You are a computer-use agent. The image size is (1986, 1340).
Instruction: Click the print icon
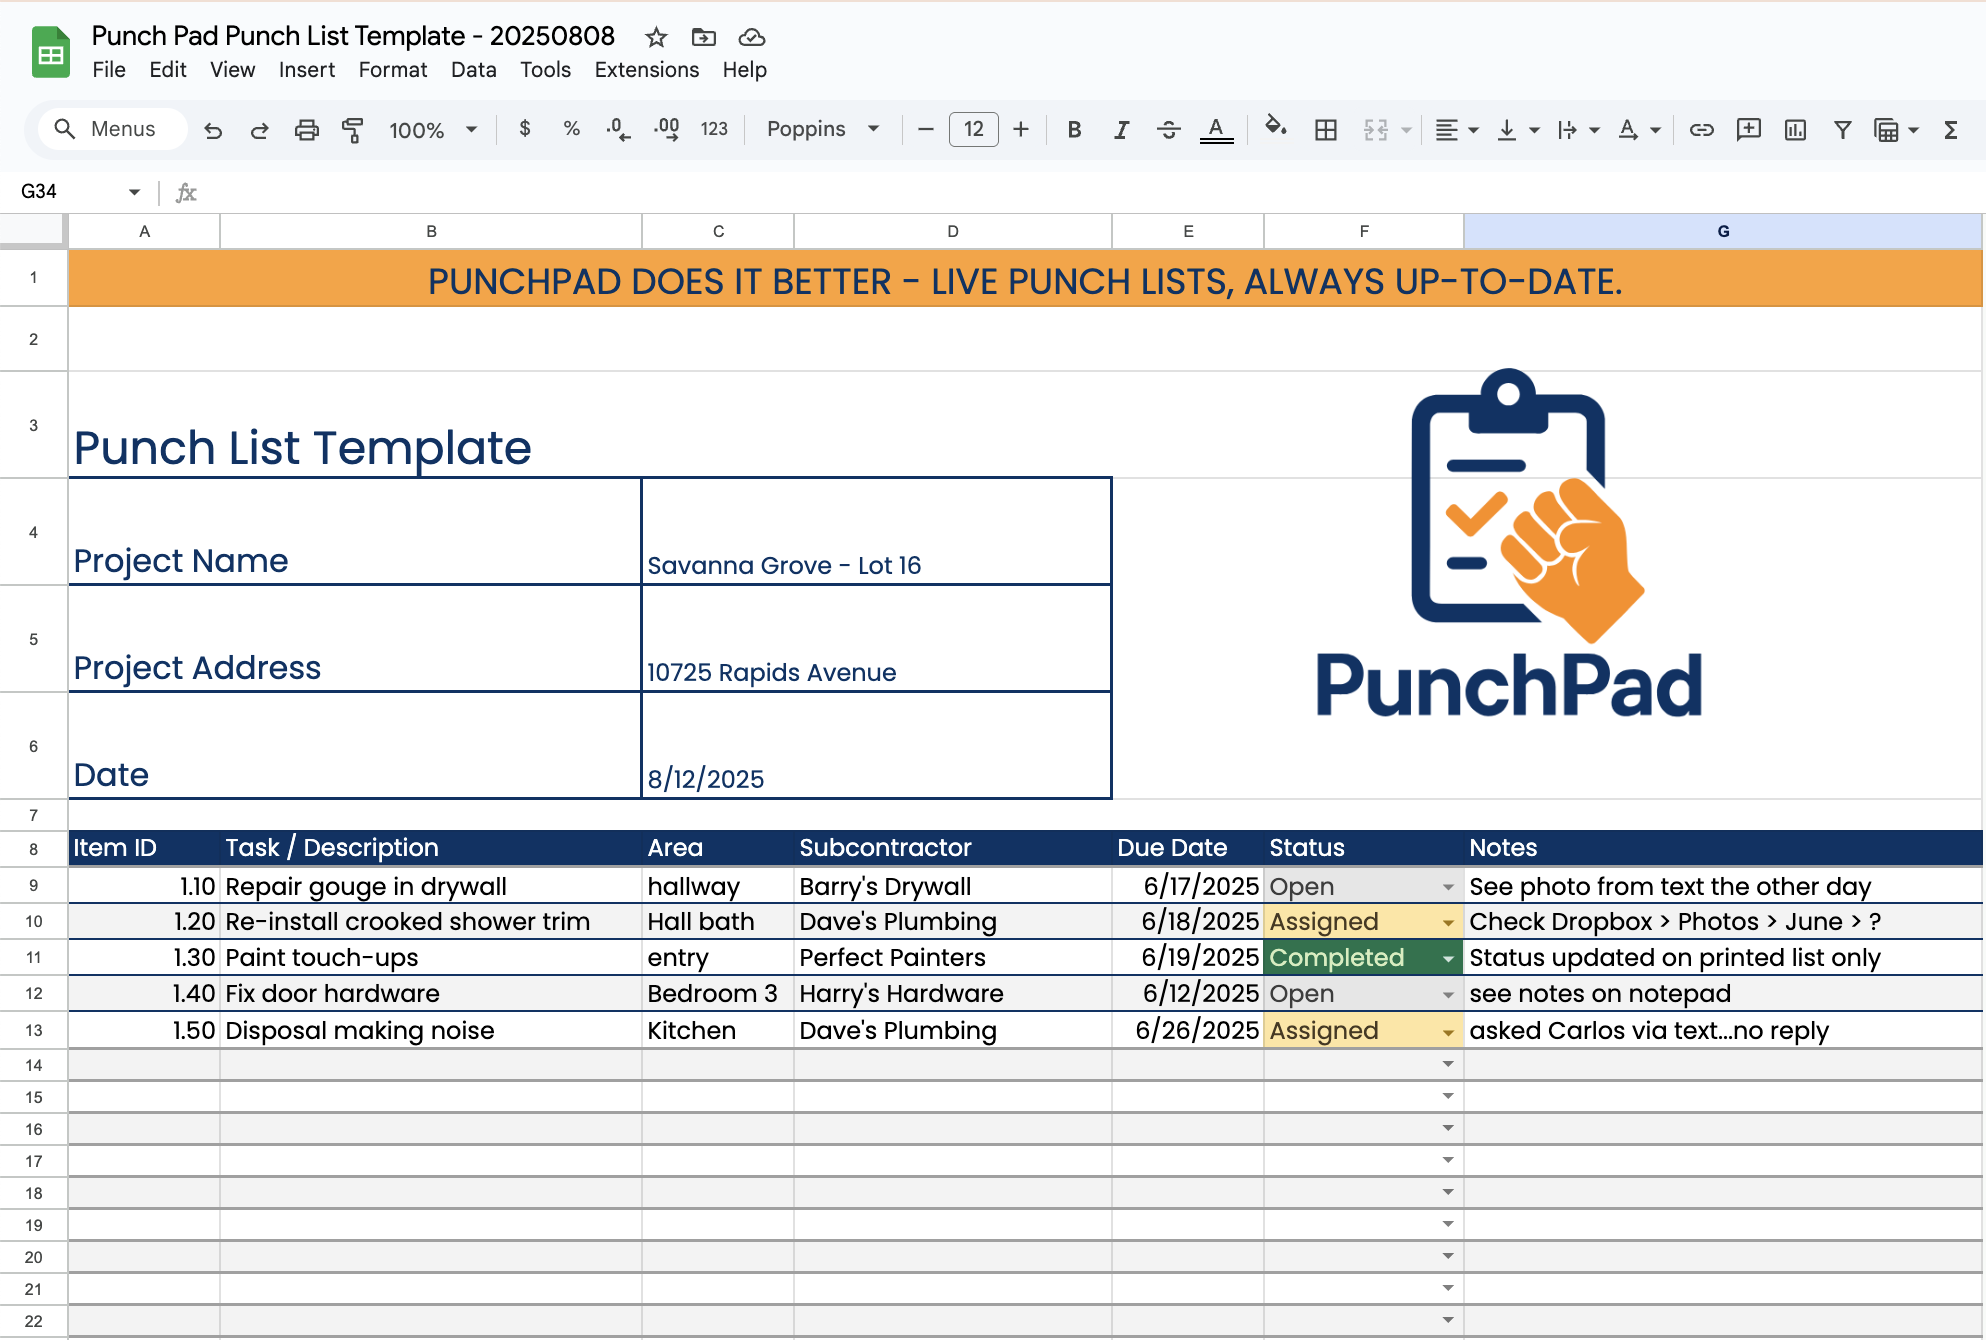tap(306, 130)
